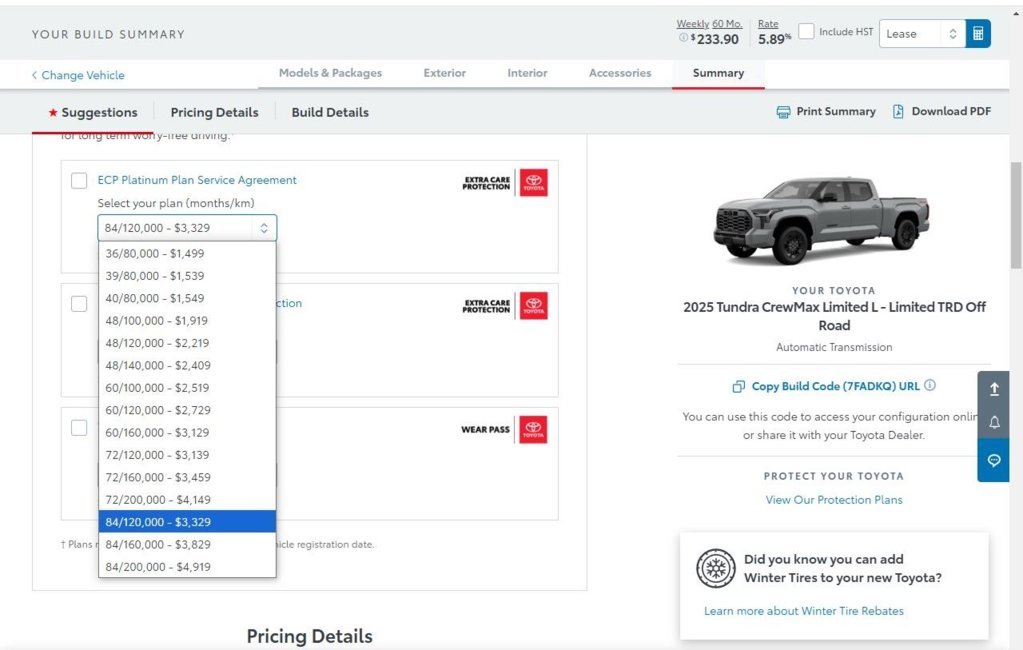Select highlighted plan 84/120,000 - $3,329

pyautogui.click(x=187, y=522)
